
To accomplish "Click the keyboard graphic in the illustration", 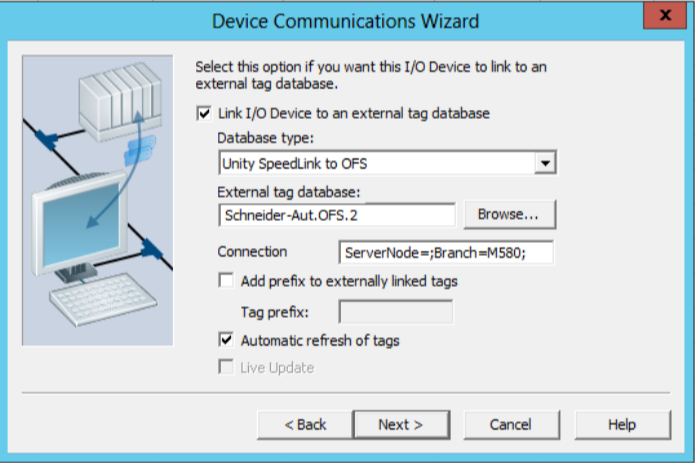I will 103,299.
